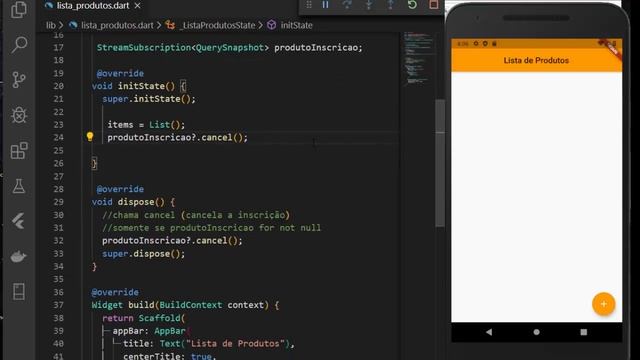Click 'void dispose()' on line 29

(128, 202)
